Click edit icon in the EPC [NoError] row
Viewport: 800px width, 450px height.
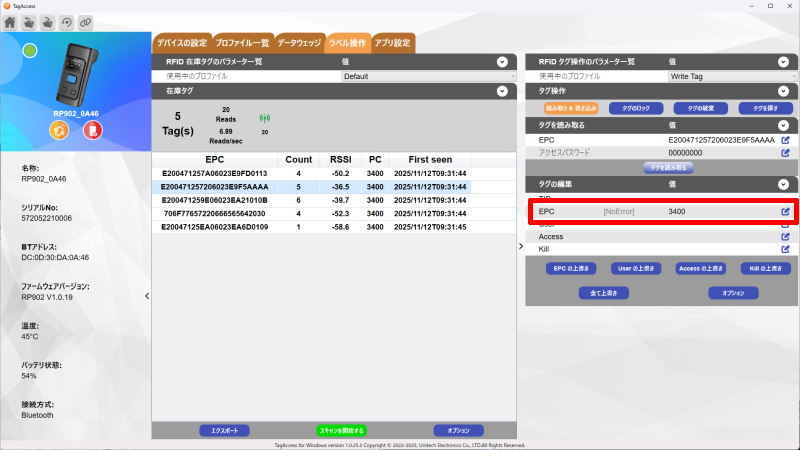(x=785, y=211)
